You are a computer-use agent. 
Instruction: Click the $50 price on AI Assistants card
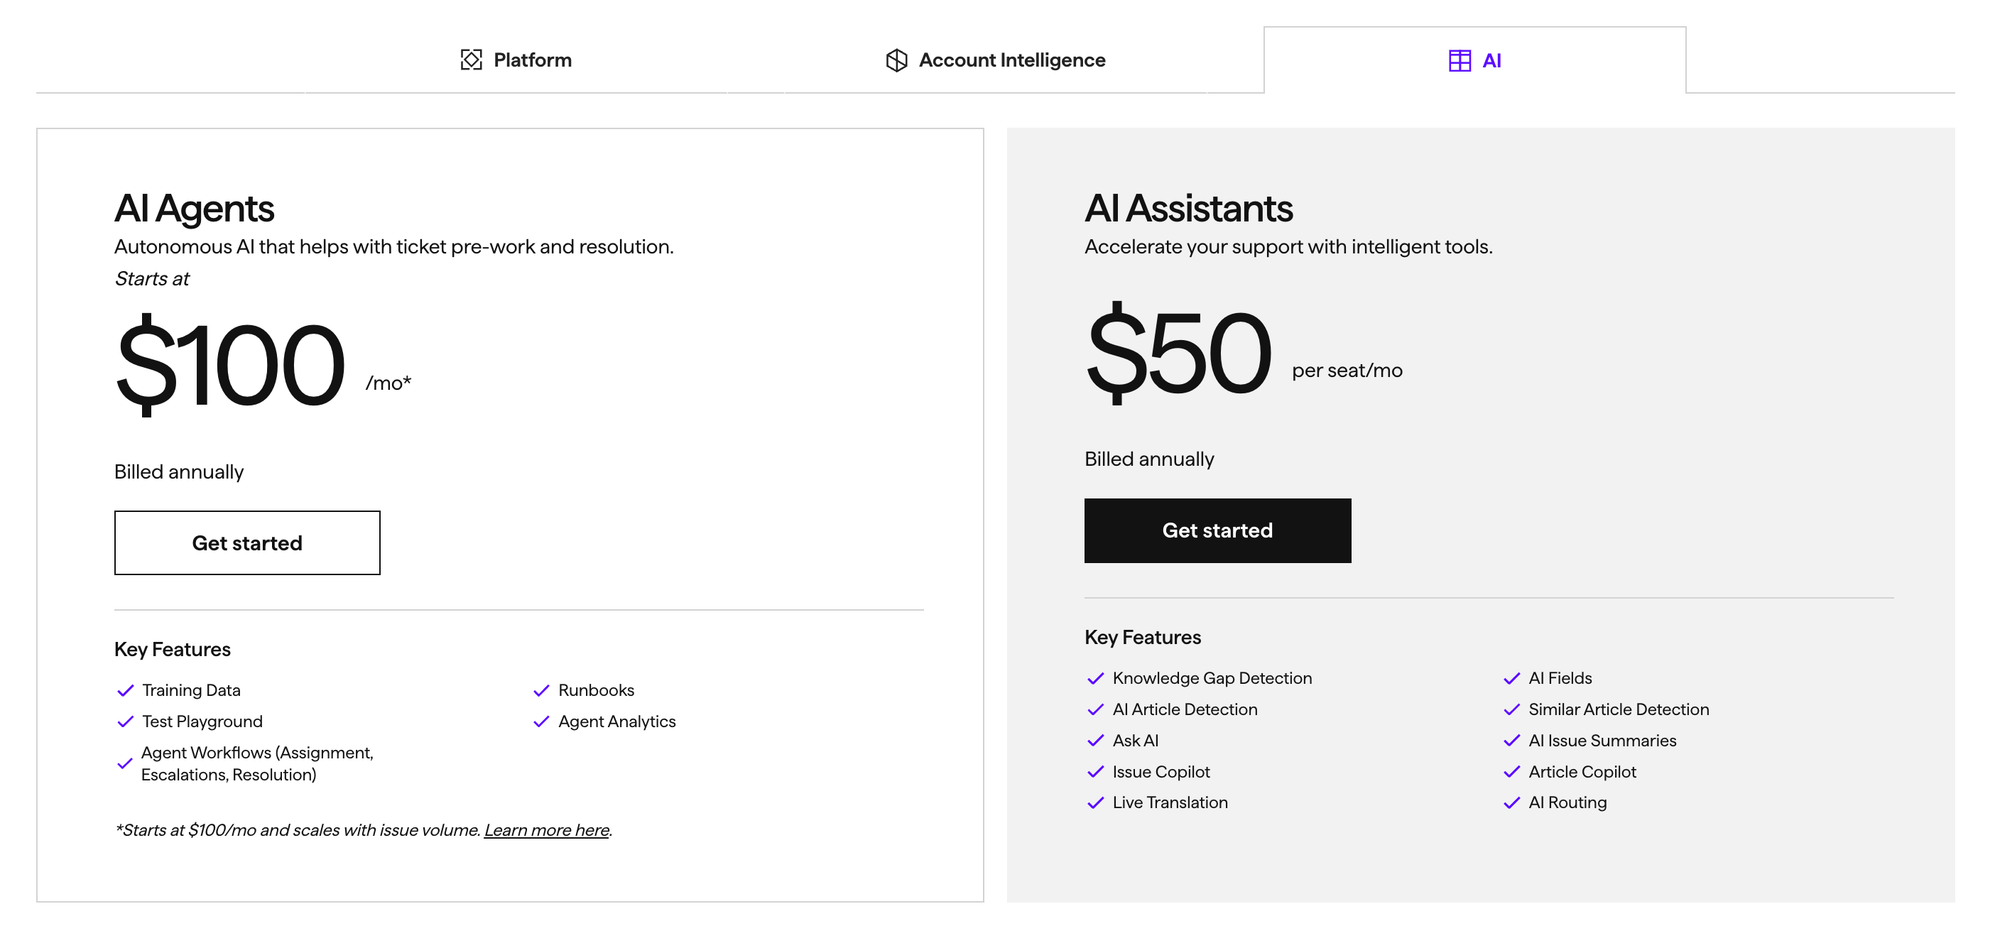click(1178, 352)
